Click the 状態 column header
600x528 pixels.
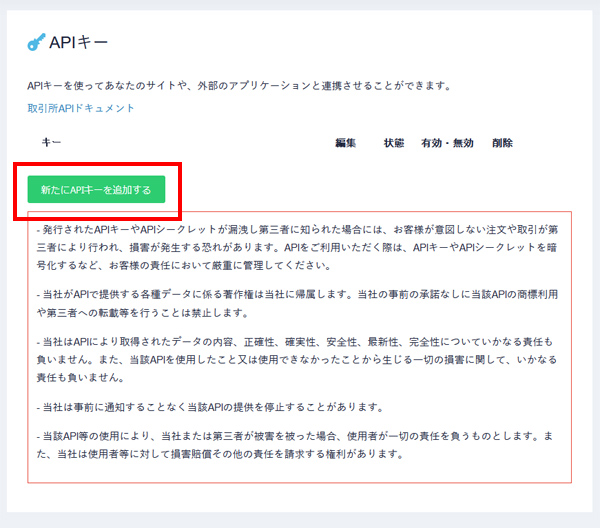tap(394, 143)
